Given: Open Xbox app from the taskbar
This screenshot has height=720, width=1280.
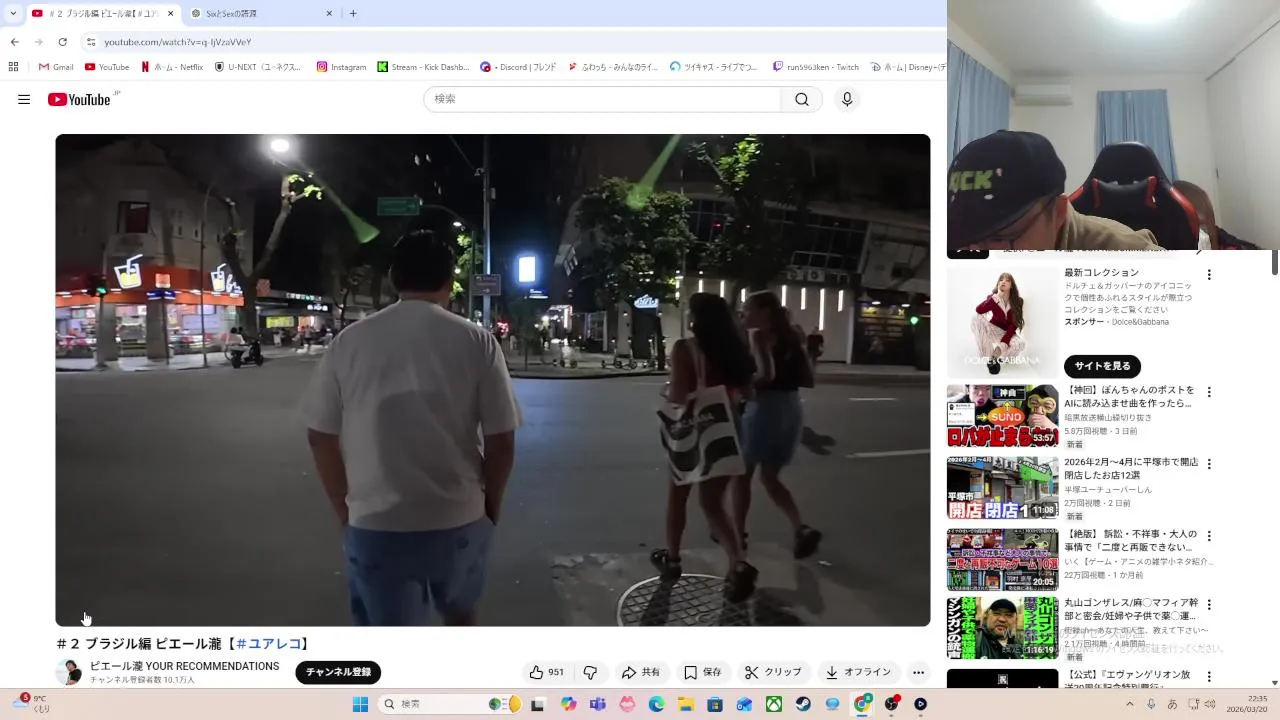Looking at the screenshot, I should coord(774,704).
